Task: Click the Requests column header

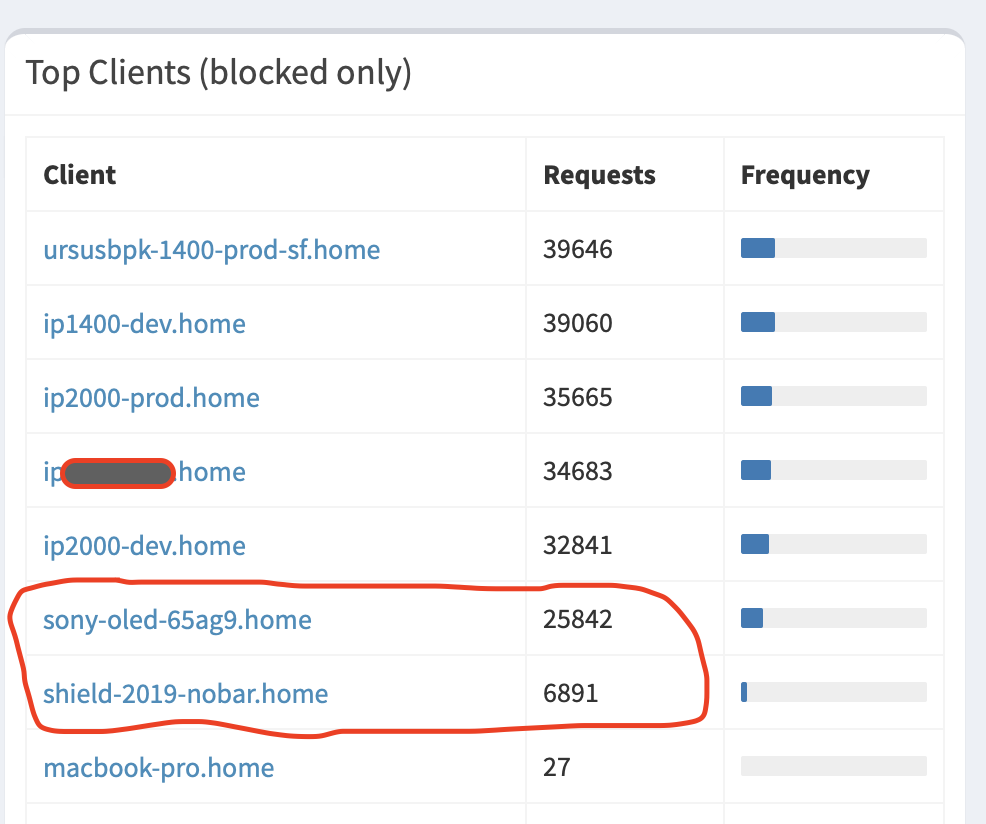Action: point(599,175)
